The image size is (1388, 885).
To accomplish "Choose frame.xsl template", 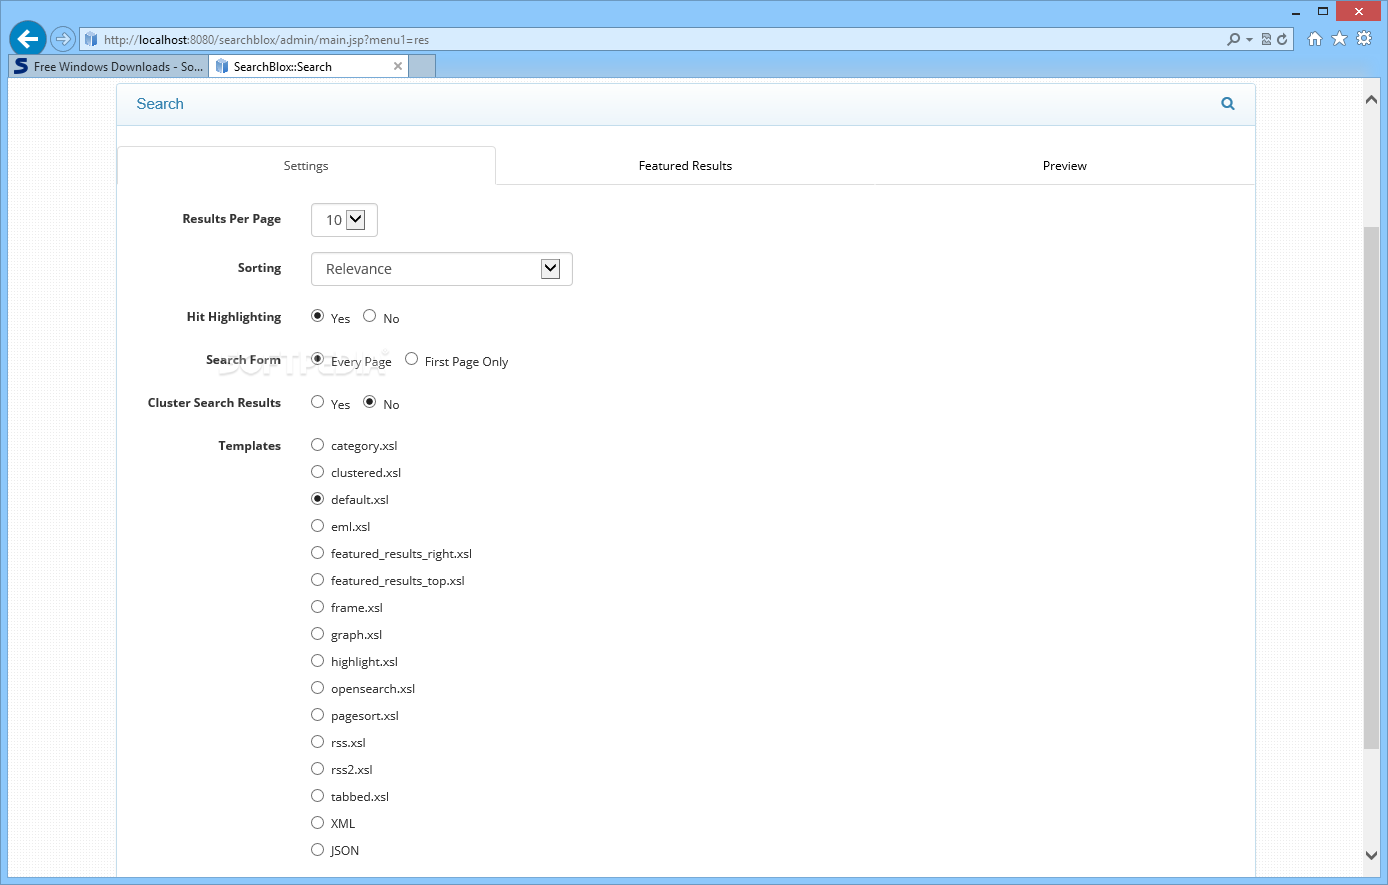I will point(317,607).
